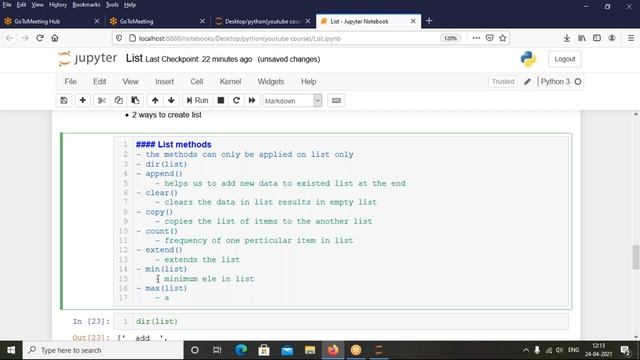Go to the Firefox home page

pos(55,38)
